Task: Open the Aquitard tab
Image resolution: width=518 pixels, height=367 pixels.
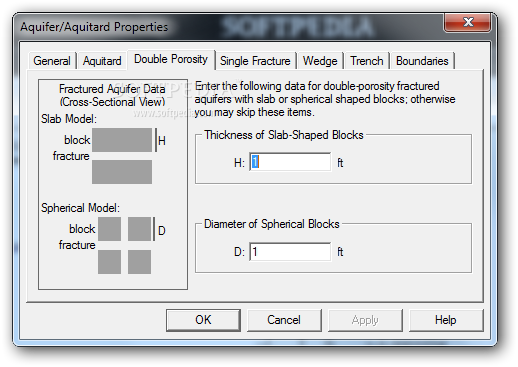Action: (x=102, y=61)
